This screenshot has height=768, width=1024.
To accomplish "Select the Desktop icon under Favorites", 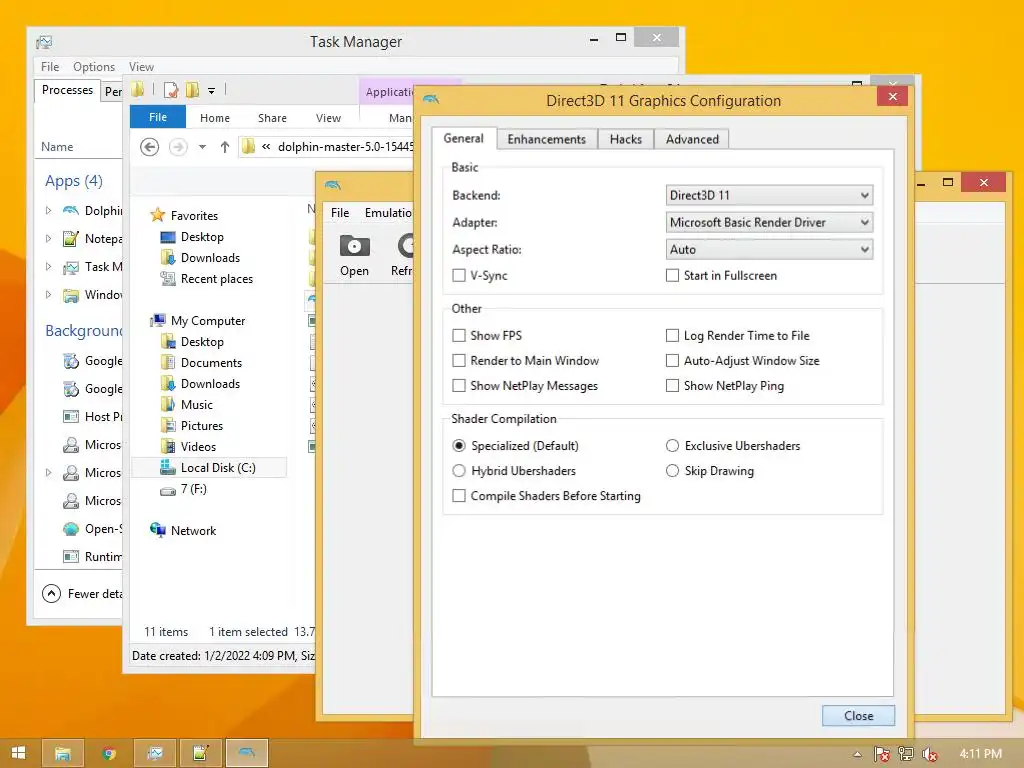I will [x=168, y=237].
